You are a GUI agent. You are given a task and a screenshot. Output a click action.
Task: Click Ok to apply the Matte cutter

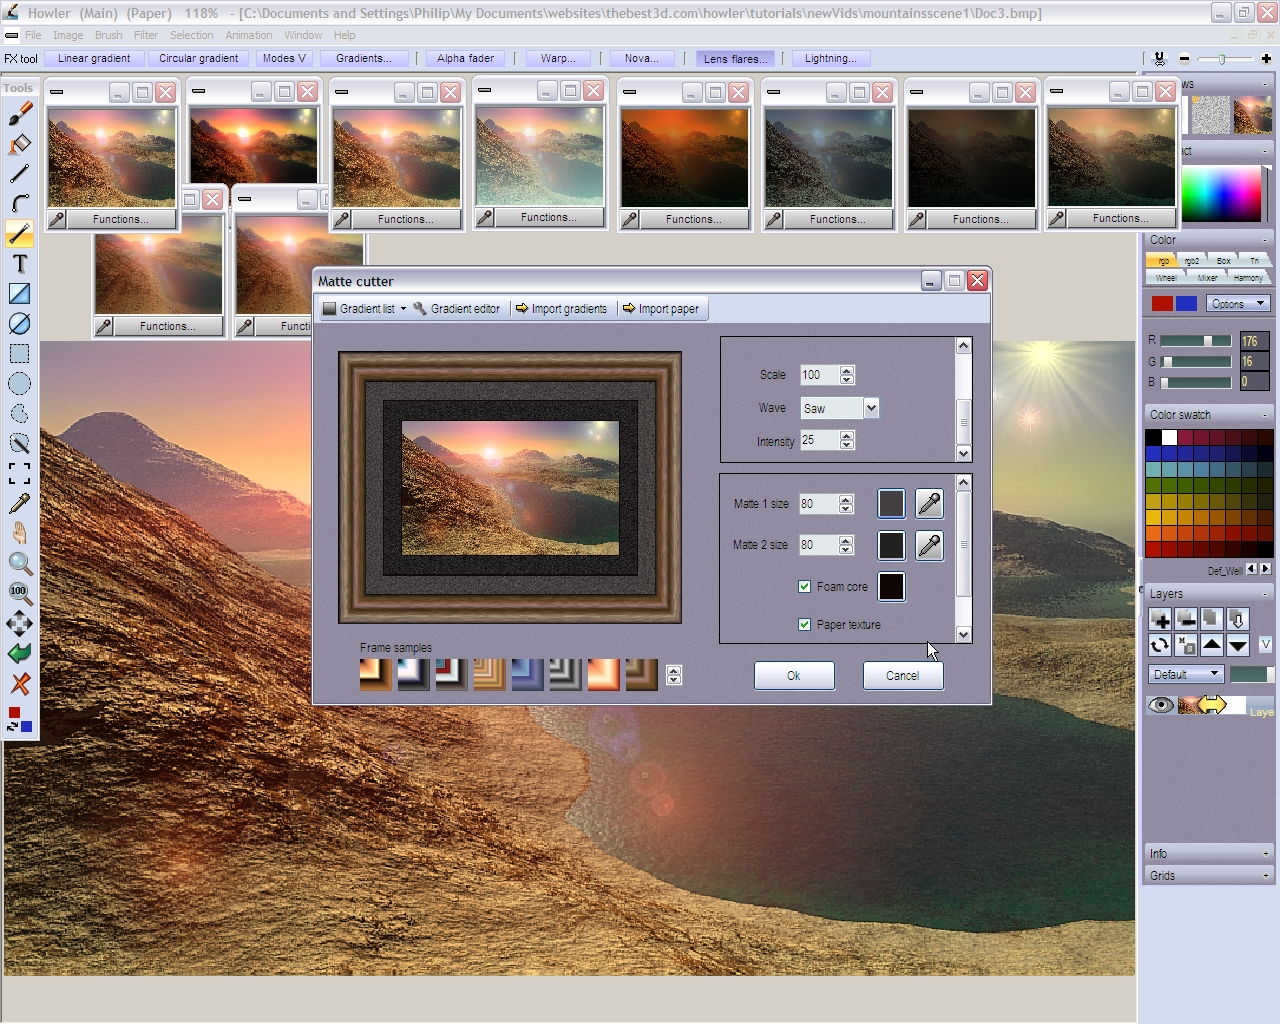(794, 675)
